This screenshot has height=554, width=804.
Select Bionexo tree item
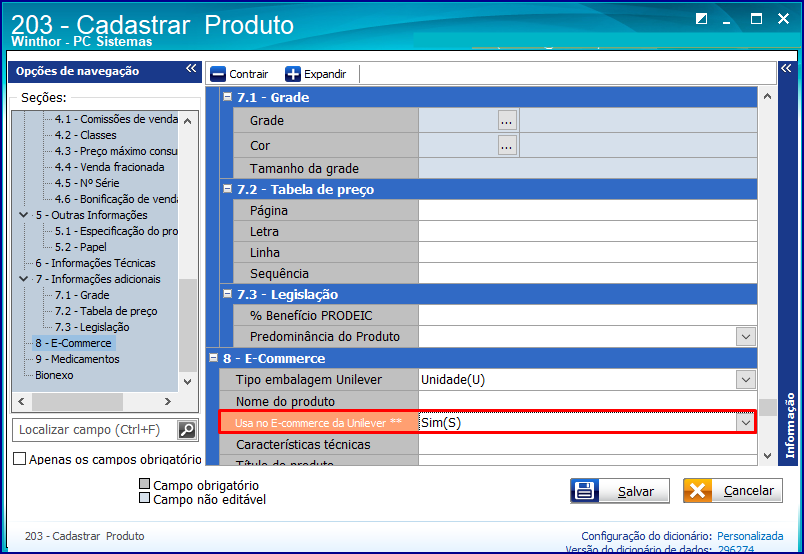pyautogui.click(x=54, y=375)
